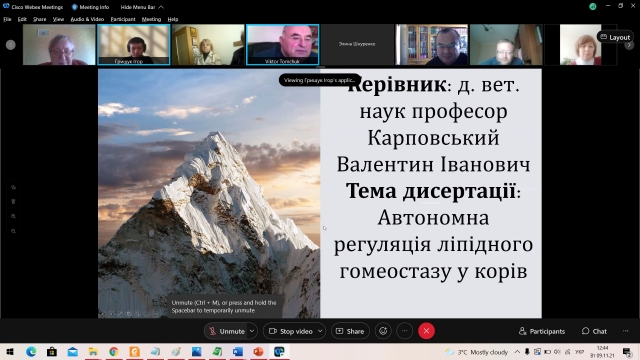Open PowerPoint from taskbar
The height and width of the screenshot is (360, 640).
[258, 352]
